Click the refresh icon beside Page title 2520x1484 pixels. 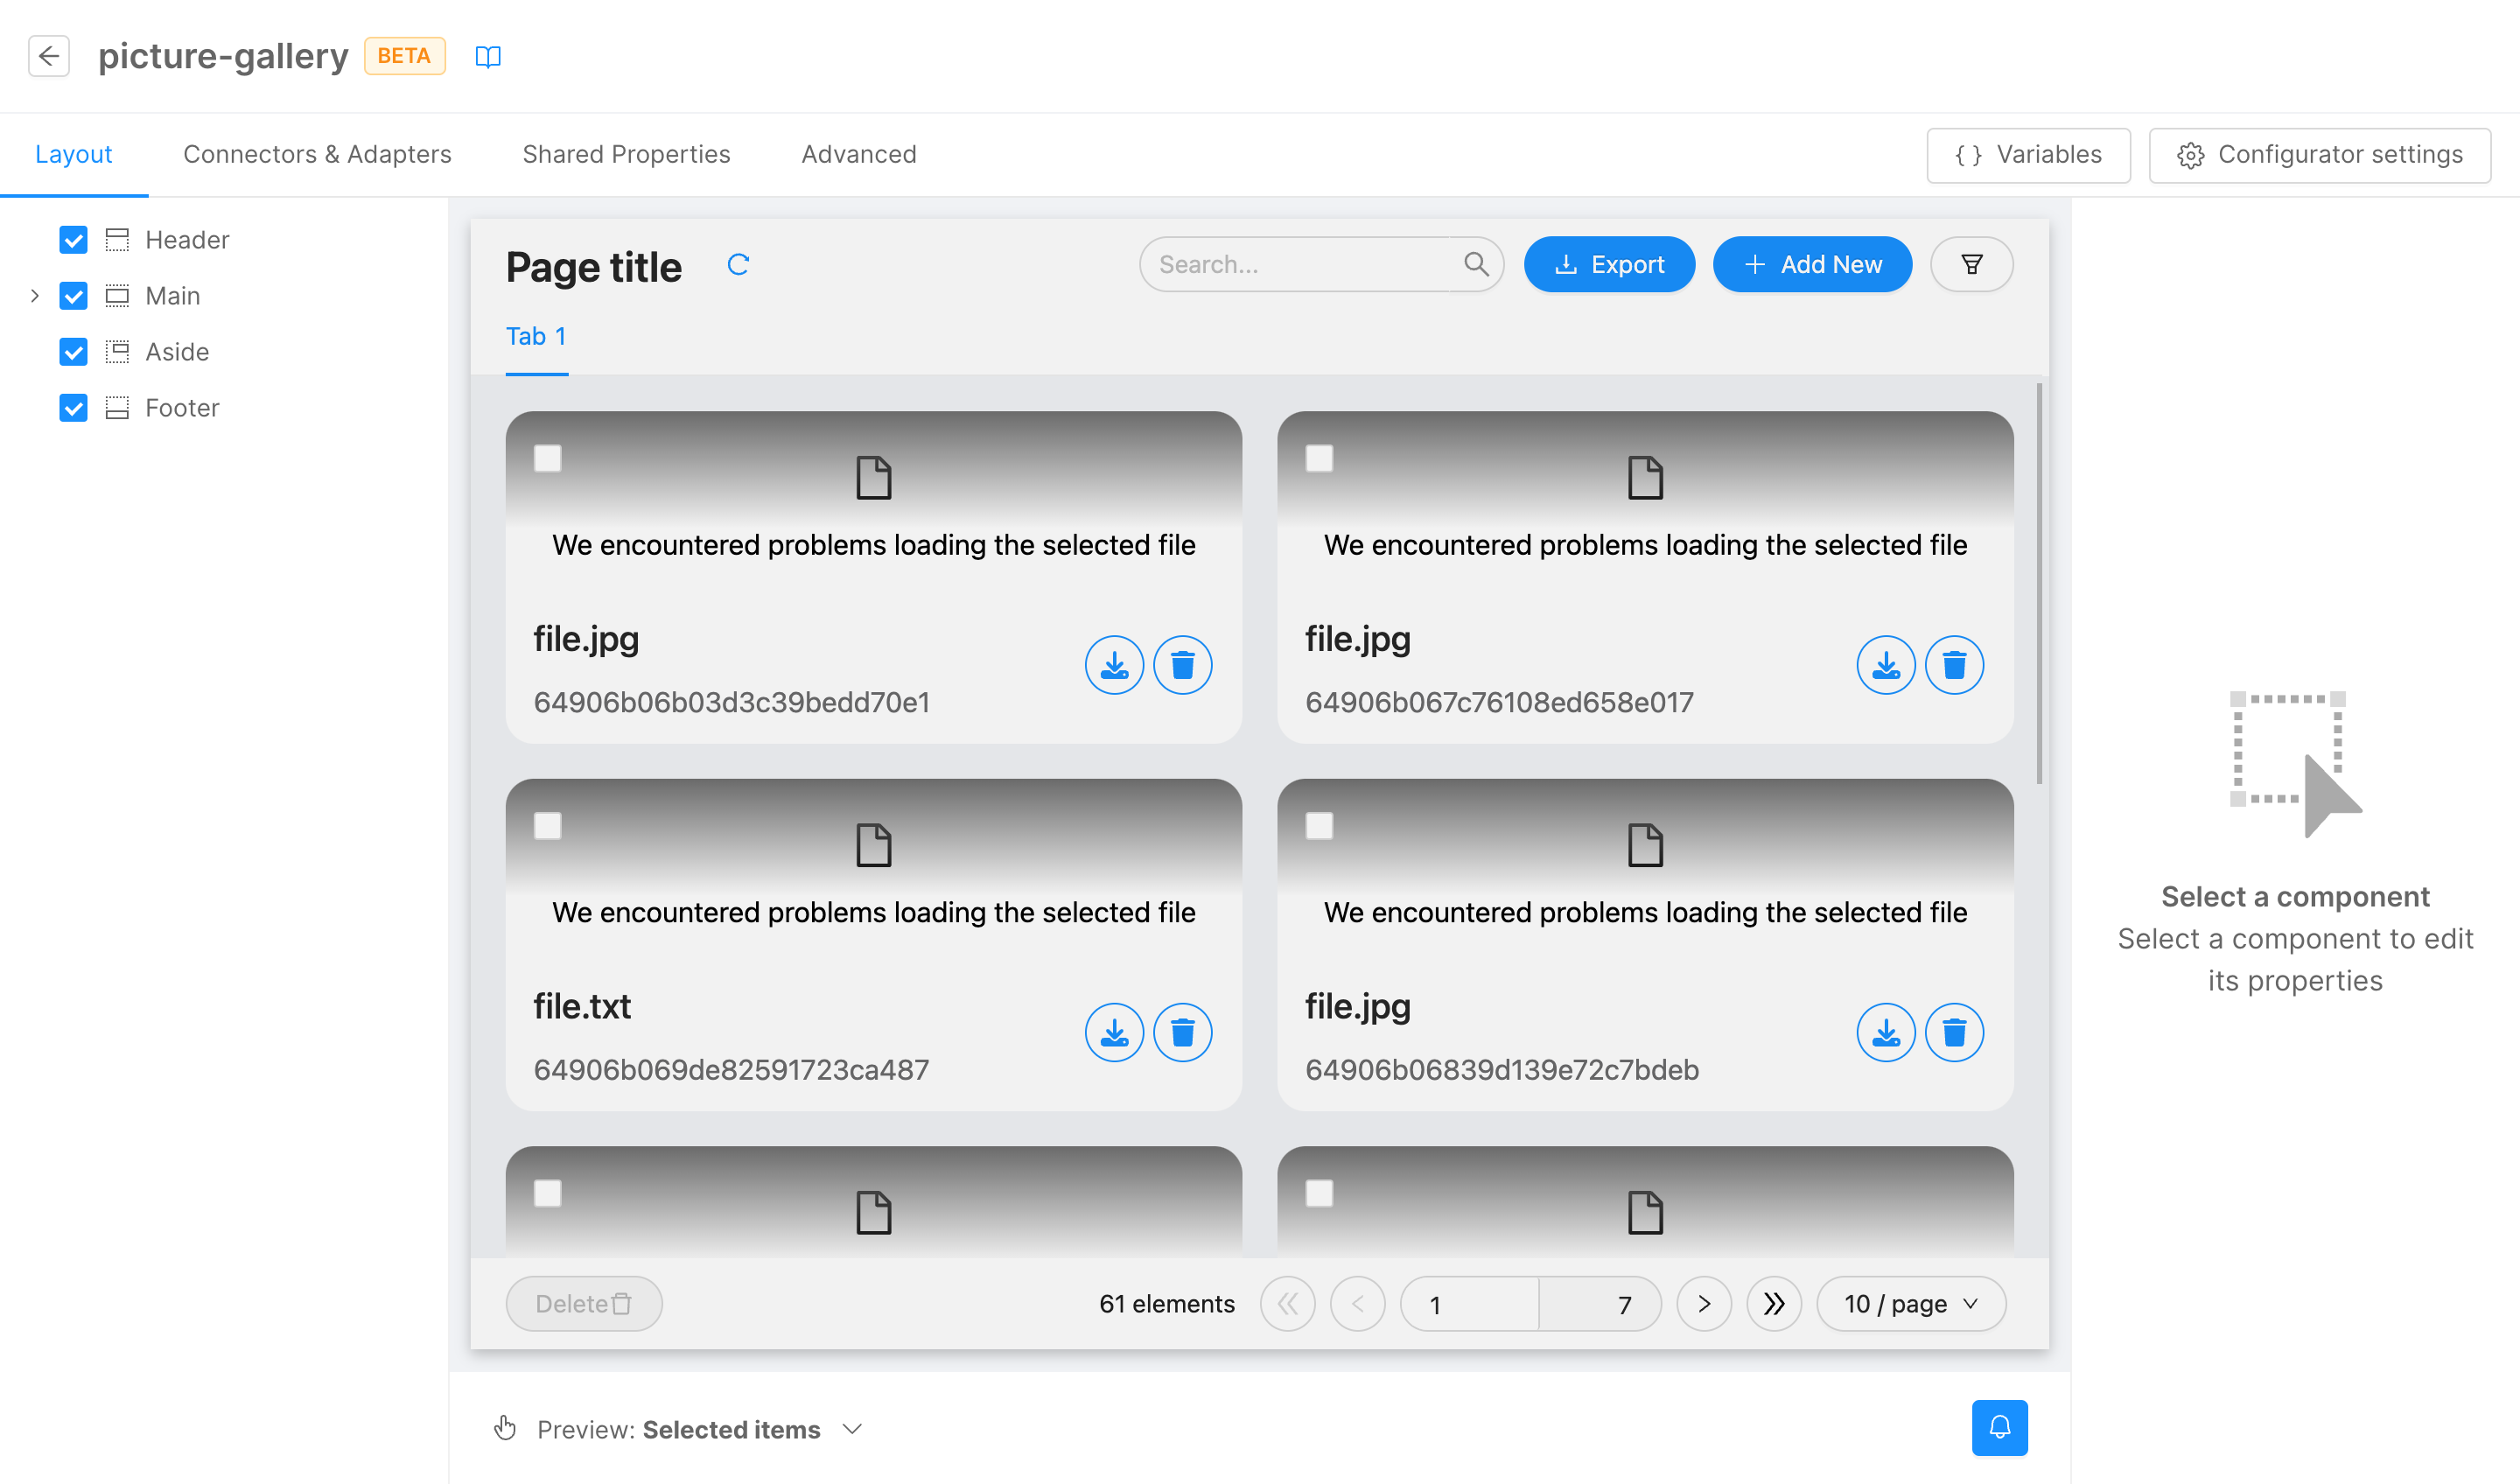(738, 265)
